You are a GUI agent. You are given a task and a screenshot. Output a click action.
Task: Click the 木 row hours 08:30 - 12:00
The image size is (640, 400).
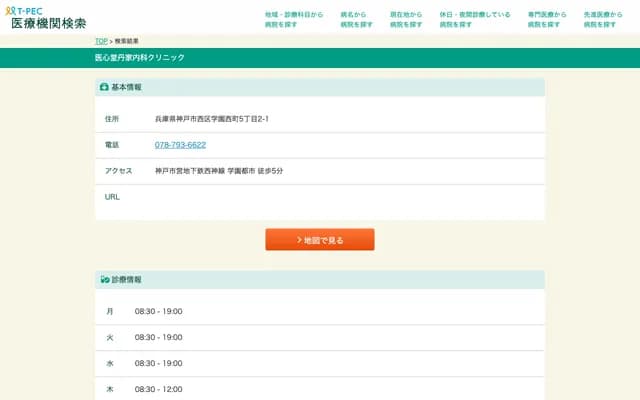158,389
